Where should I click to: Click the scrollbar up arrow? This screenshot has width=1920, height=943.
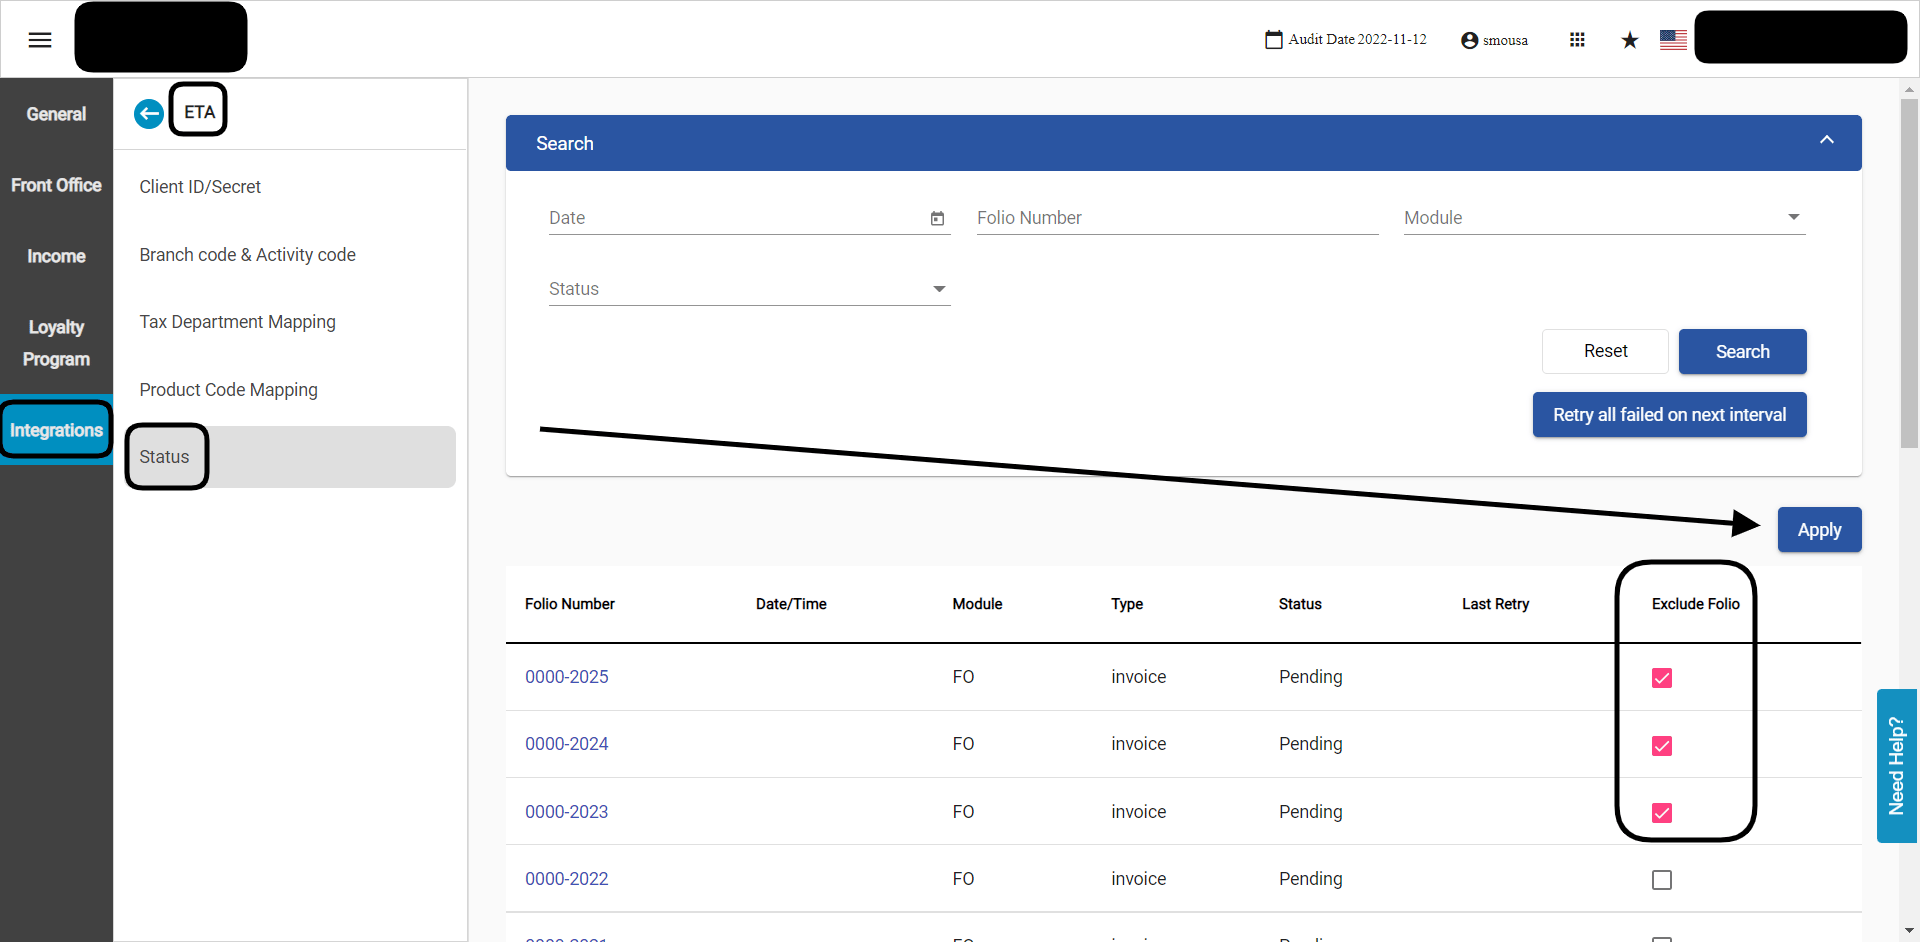tap(1910, 89)
